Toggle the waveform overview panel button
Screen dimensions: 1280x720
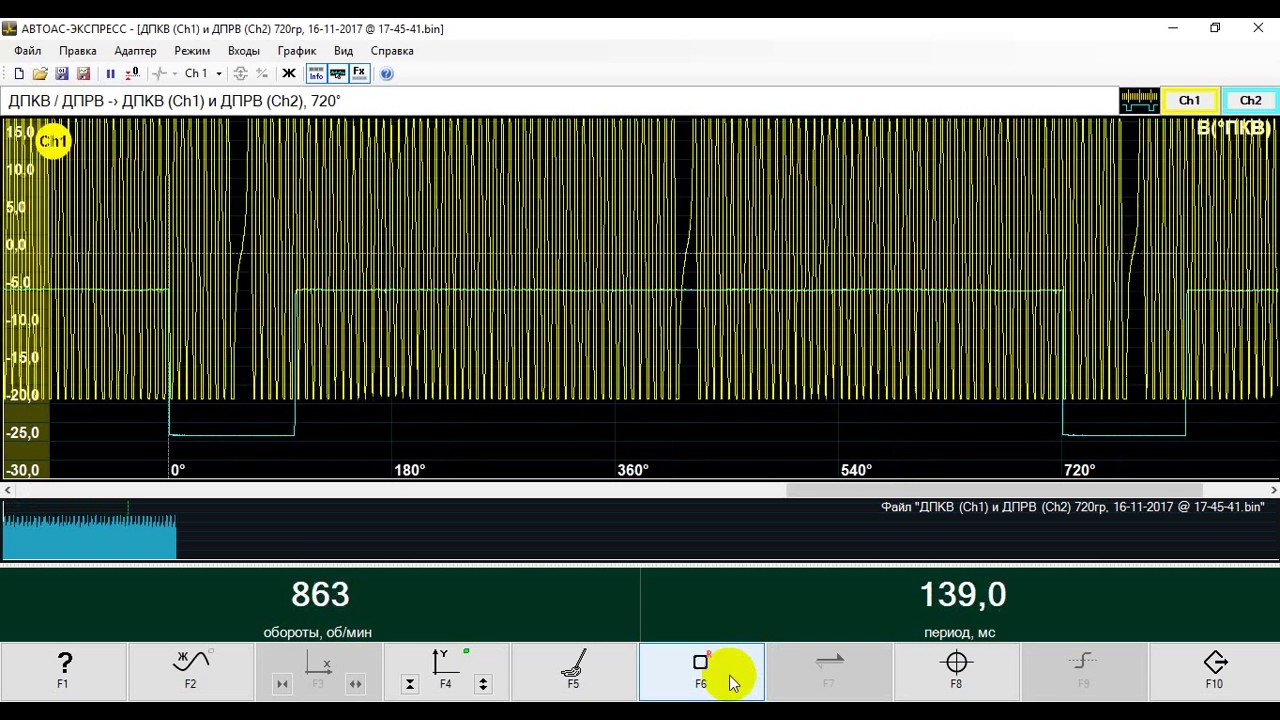[x=338, y=74]
